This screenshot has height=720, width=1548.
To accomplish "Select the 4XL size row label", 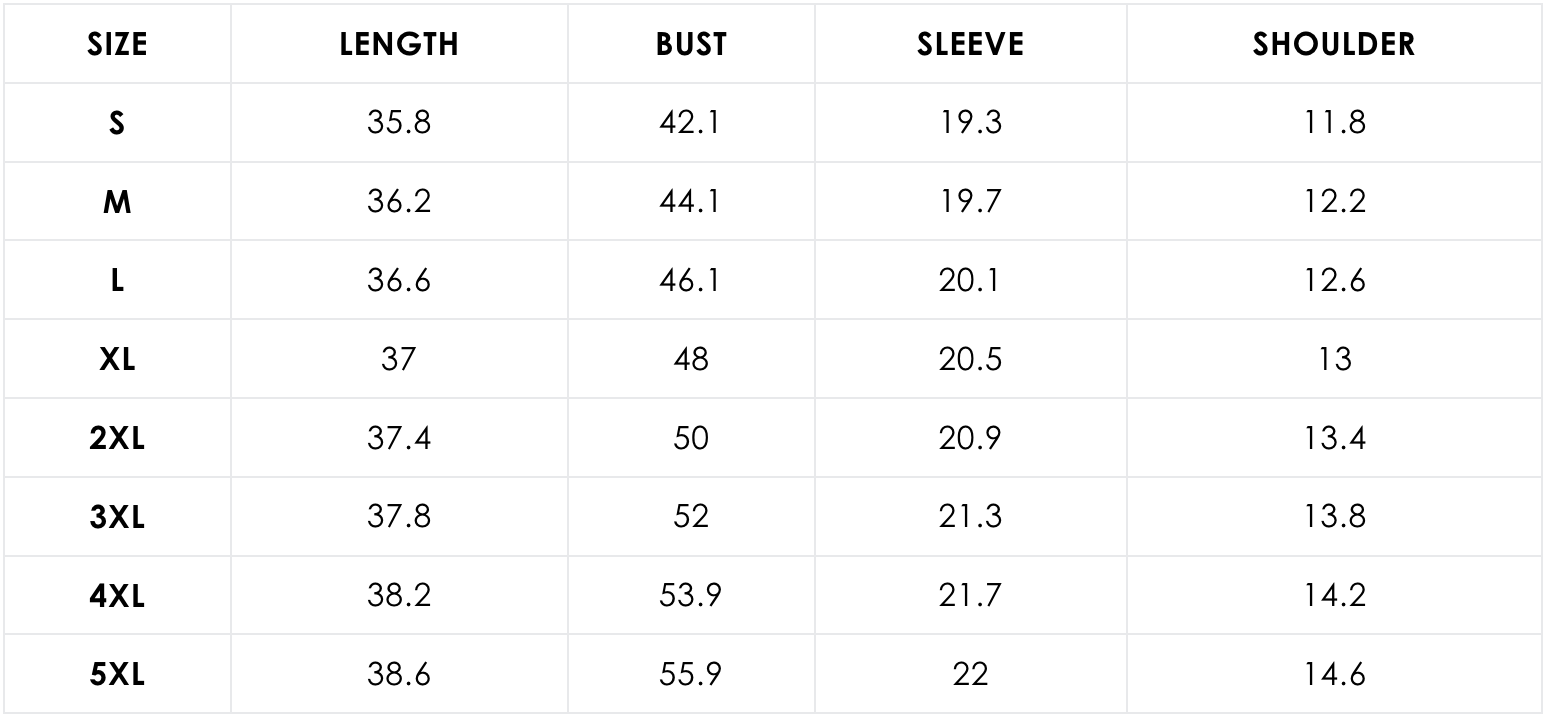I will (117, 596).
